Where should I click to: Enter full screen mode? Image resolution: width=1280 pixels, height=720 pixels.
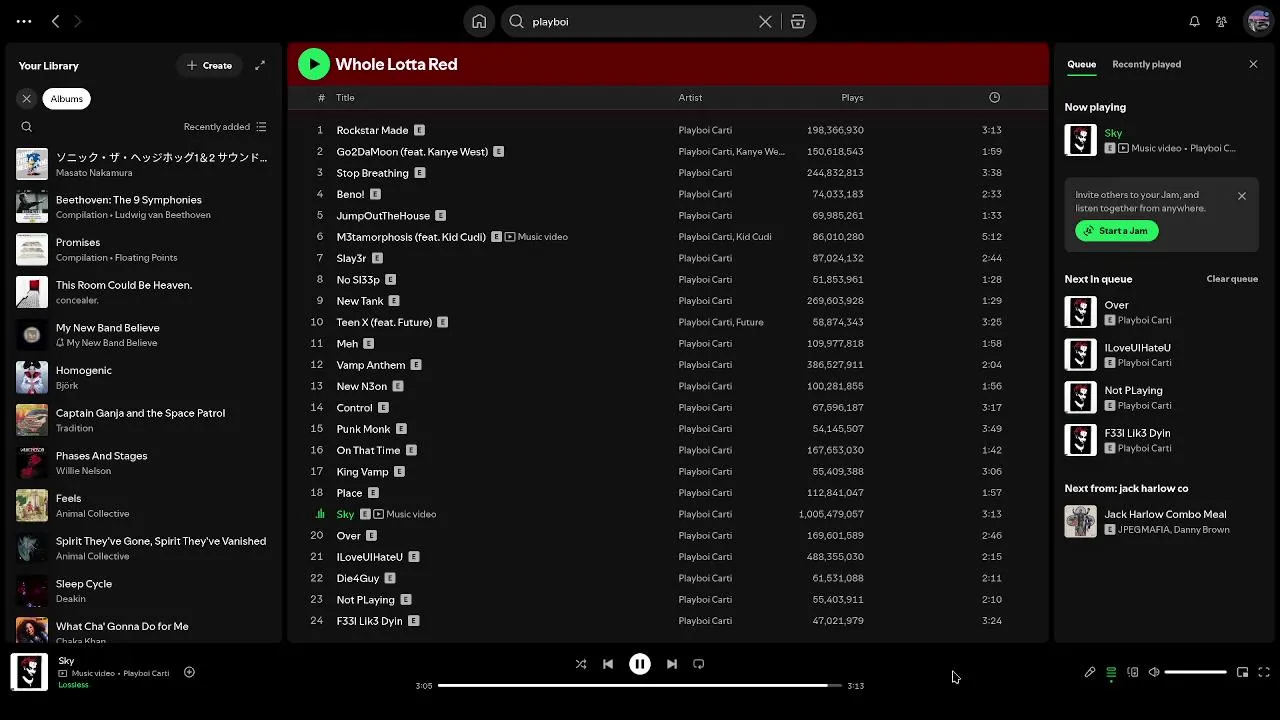click(x=1264, y=672)
